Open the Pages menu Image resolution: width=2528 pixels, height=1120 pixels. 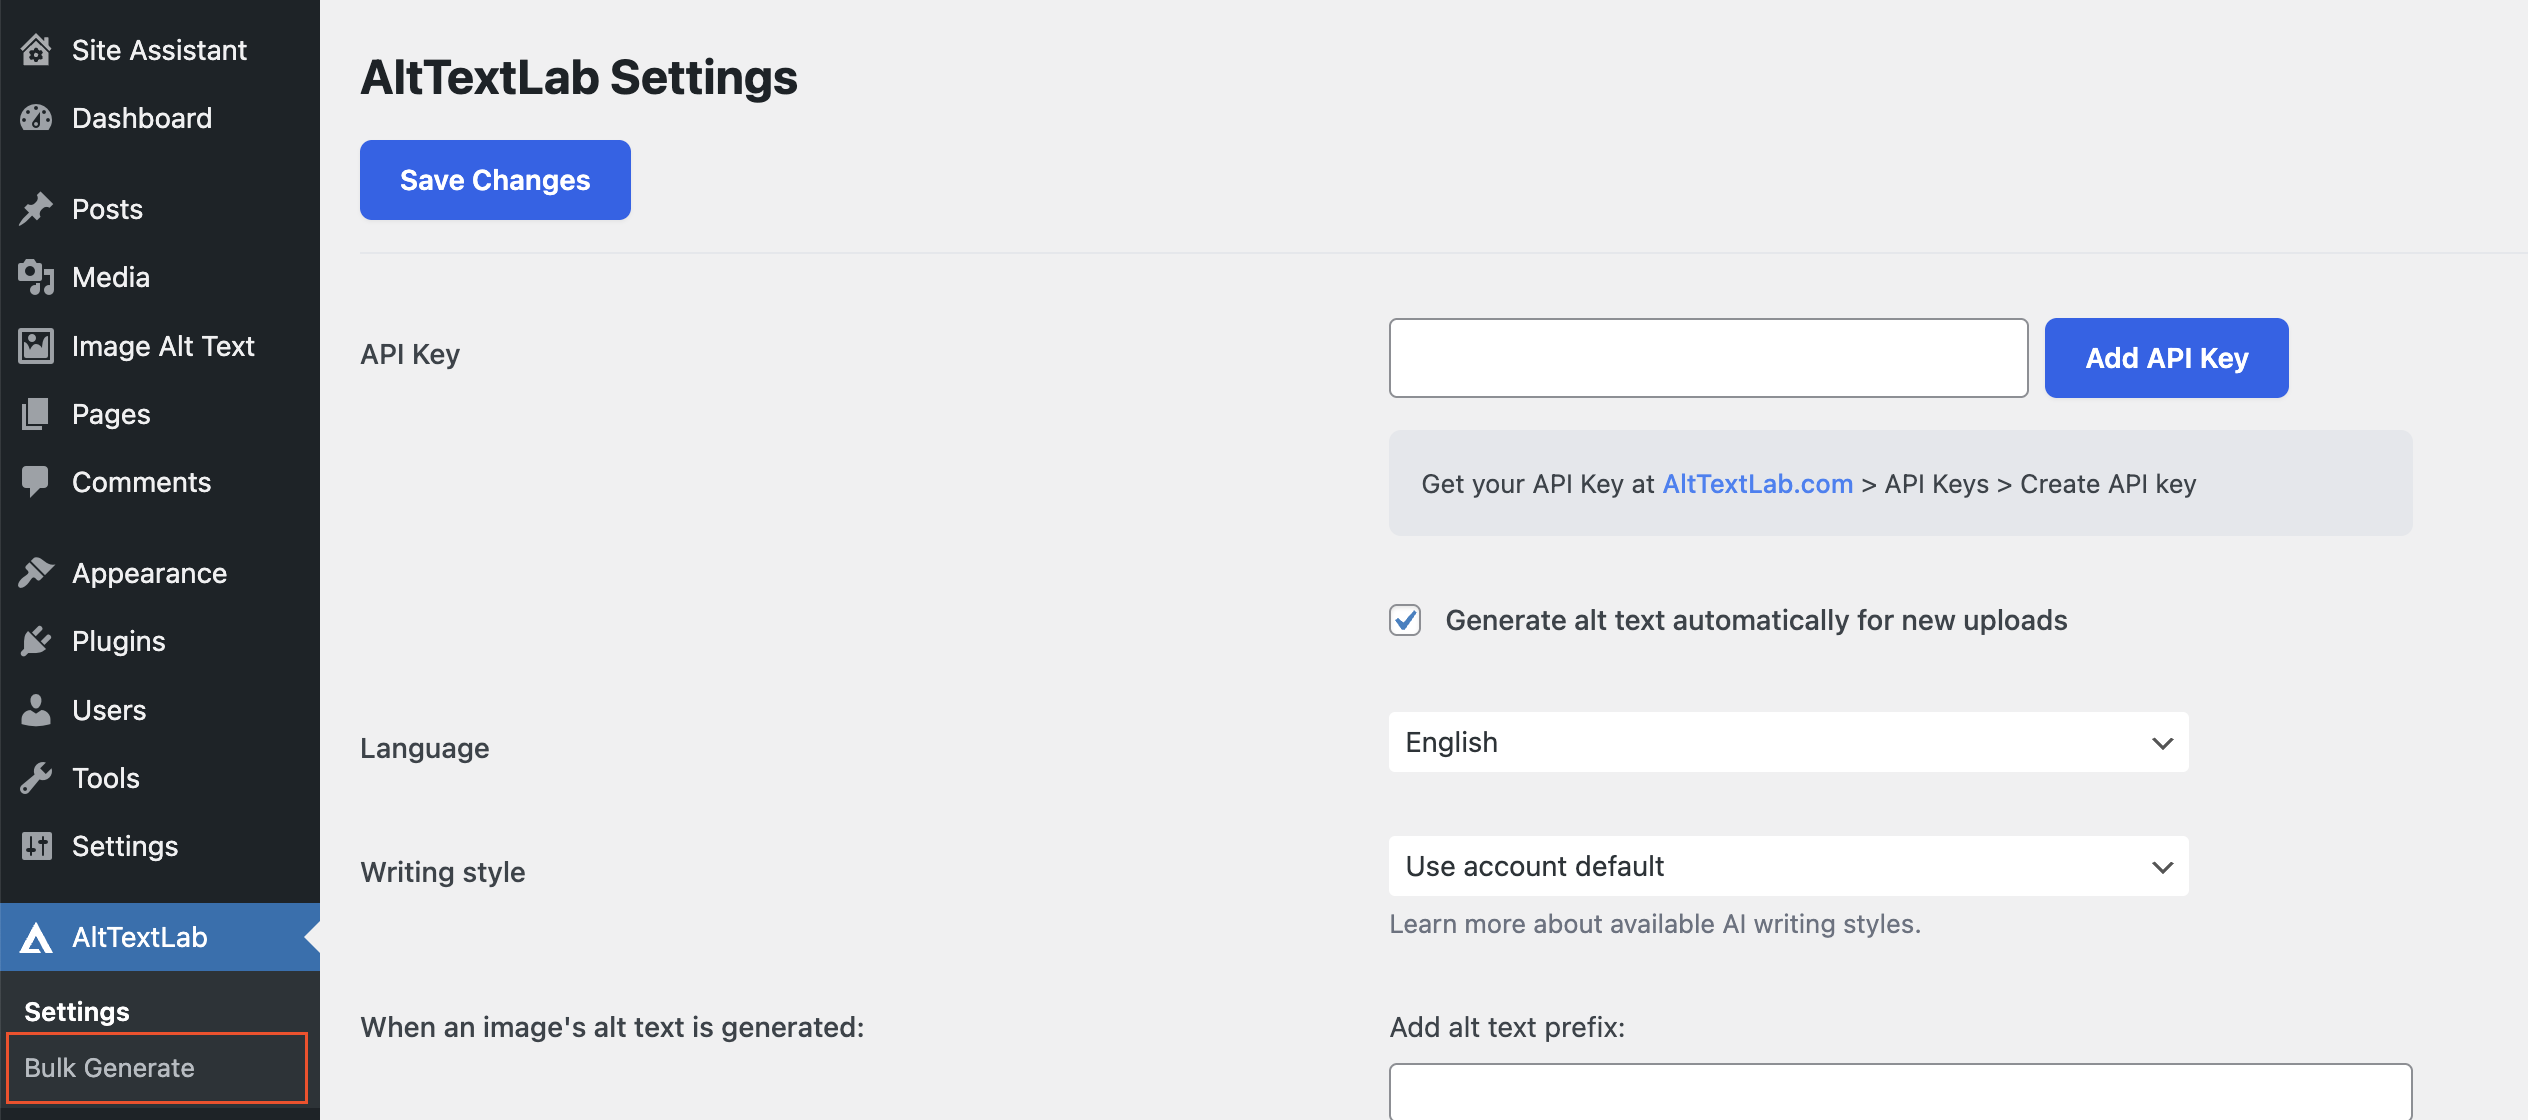(160, 414)
